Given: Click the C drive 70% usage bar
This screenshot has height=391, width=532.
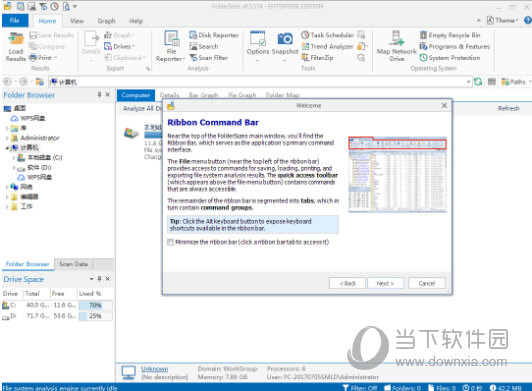Looking at the screenshot, I should 95,305.
